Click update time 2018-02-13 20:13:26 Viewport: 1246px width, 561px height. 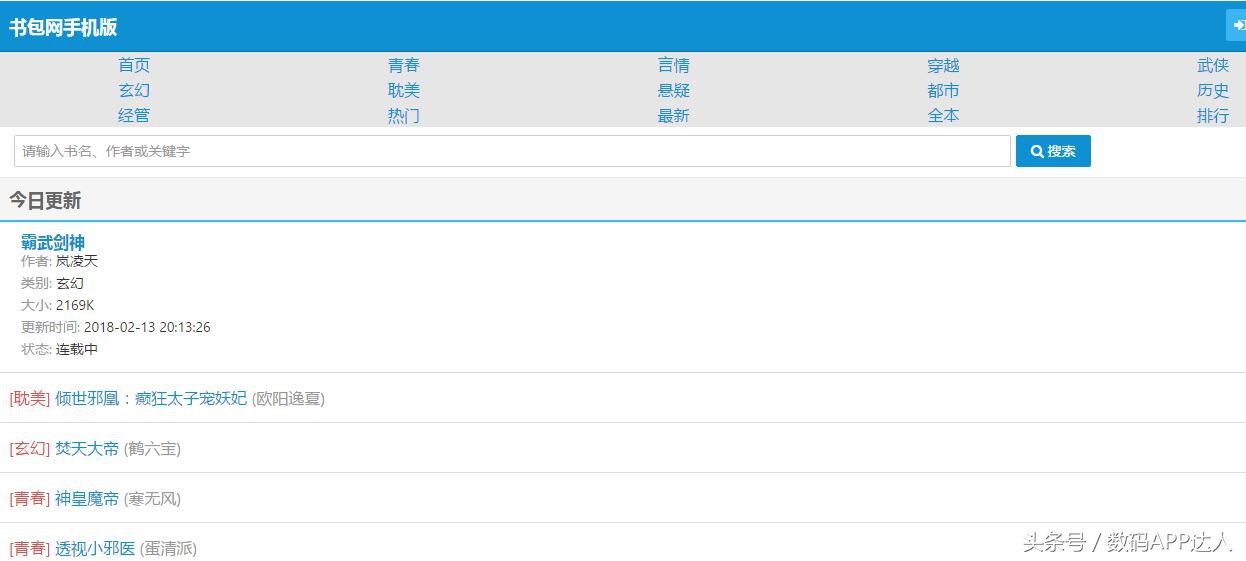pos(147,327)
